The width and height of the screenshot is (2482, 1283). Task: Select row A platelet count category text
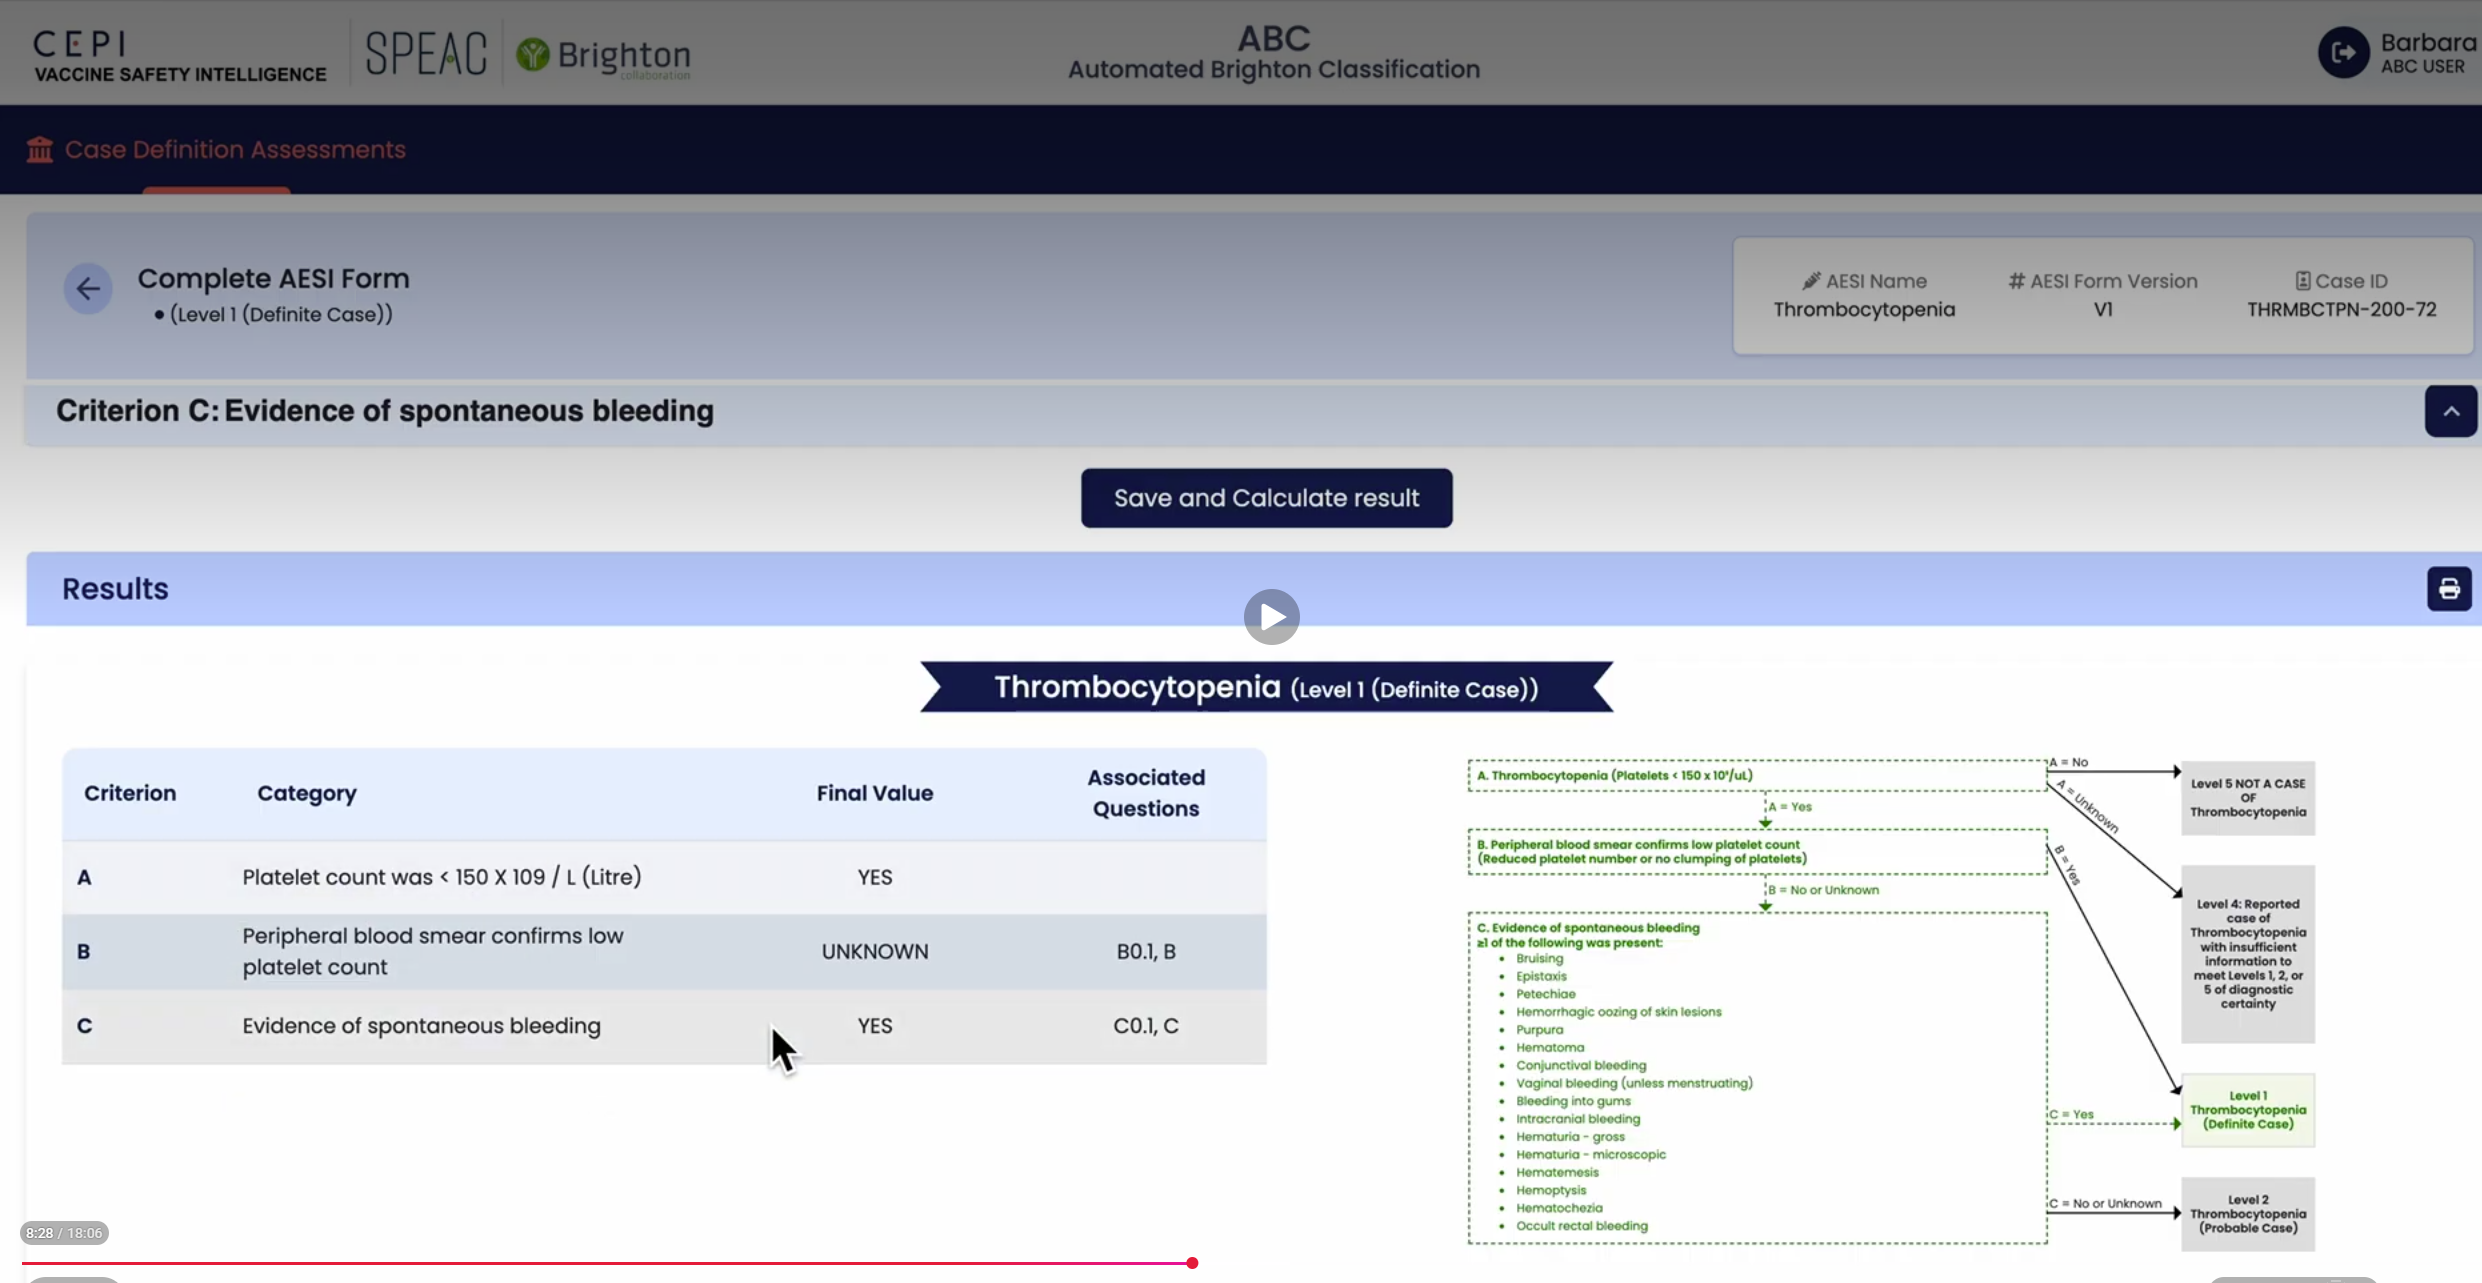coord(442,877)
